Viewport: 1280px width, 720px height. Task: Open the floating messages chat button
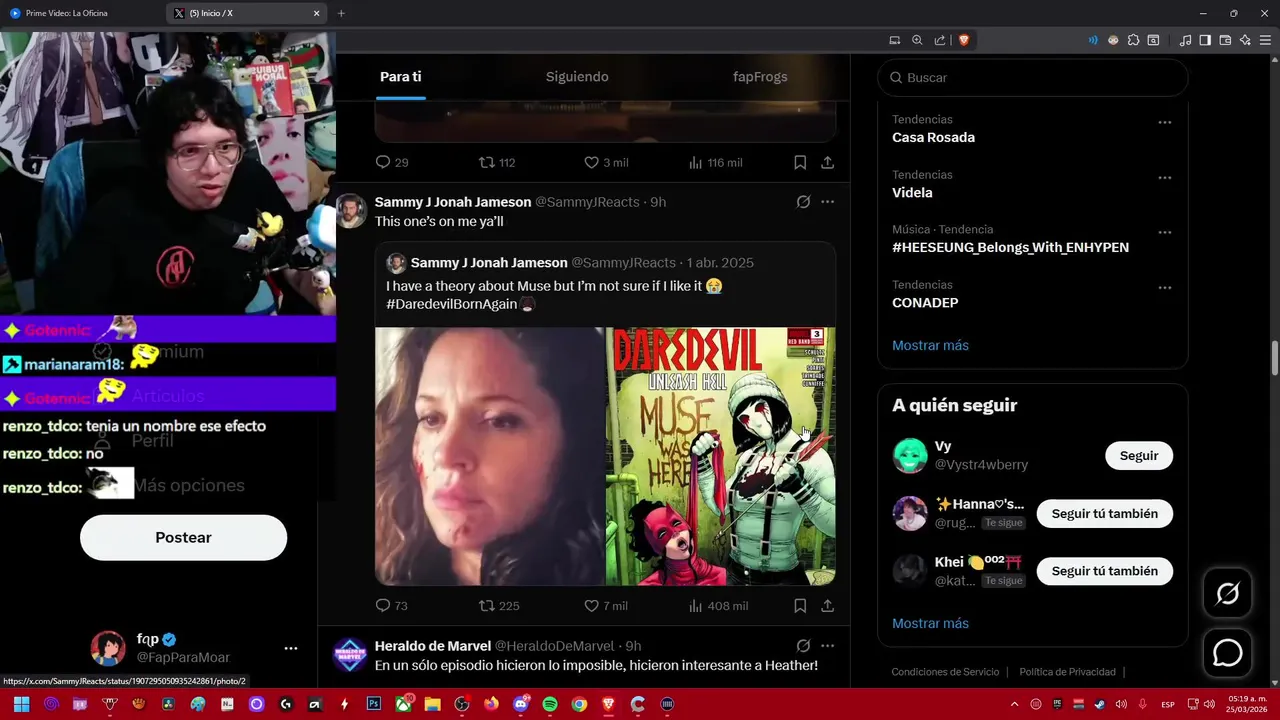click(x=1227, y=653)
